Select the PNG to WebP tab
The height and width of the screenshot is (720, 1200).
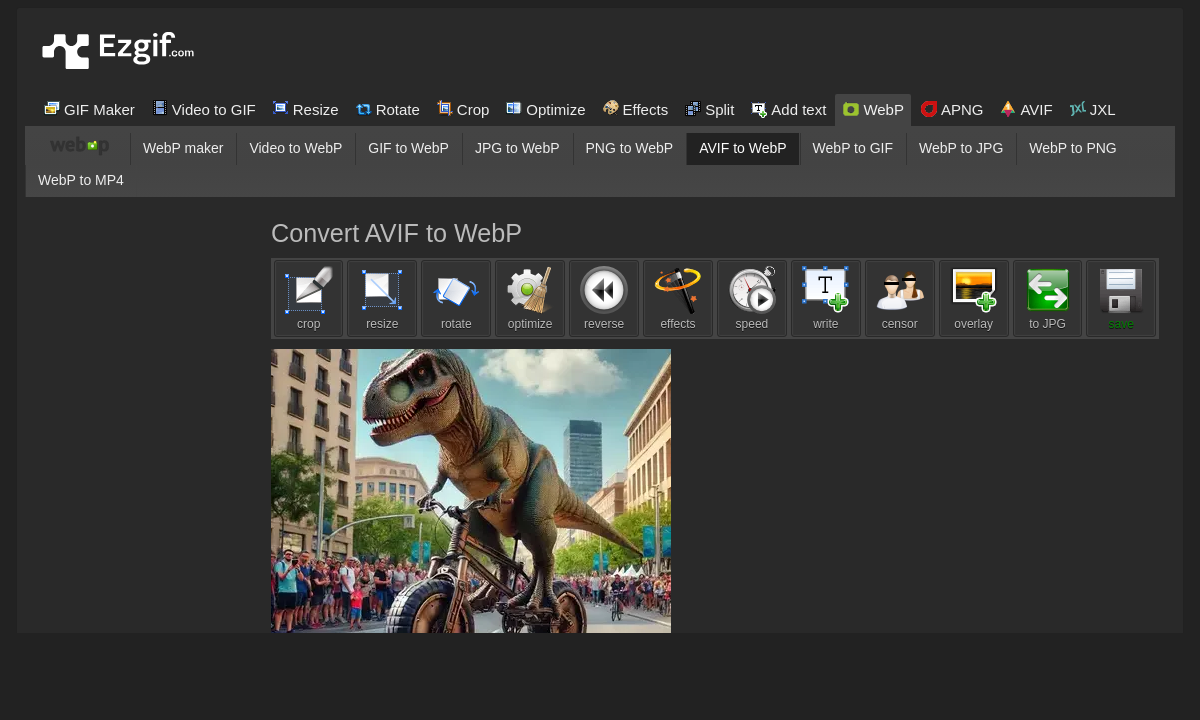629,148
